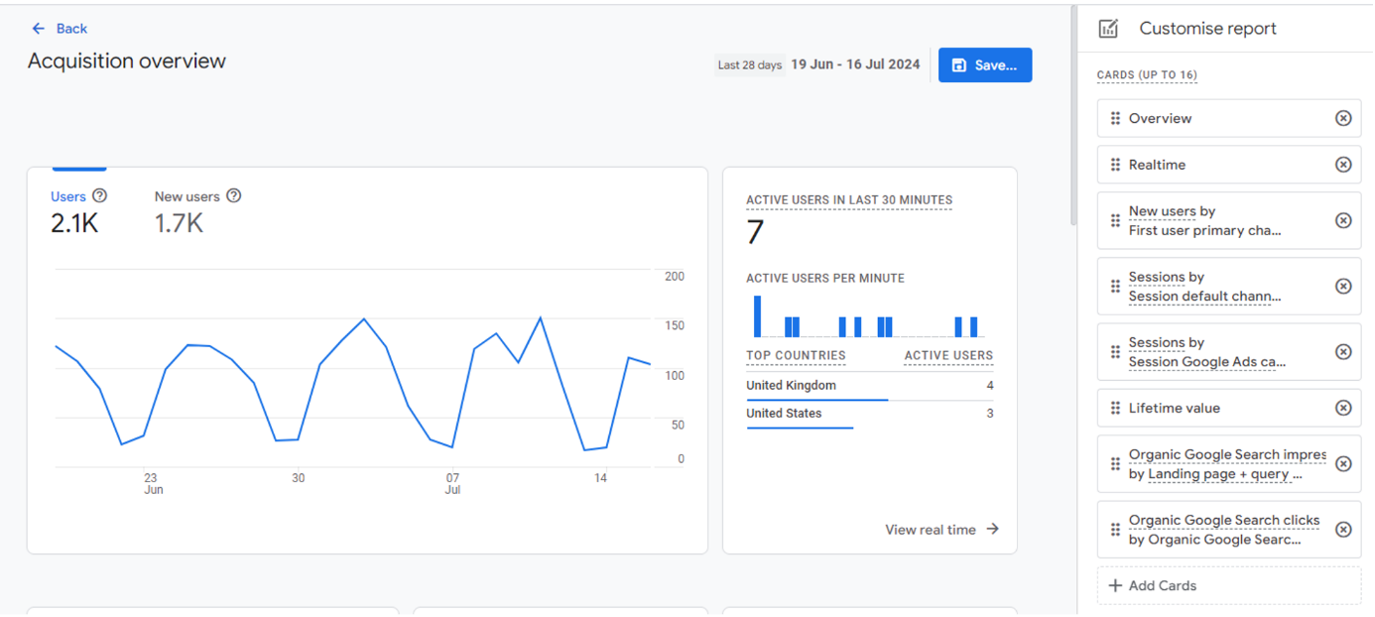Click Add Cards button
The height and width of the screenshot is (617, 1375).
coord(1229,586)
